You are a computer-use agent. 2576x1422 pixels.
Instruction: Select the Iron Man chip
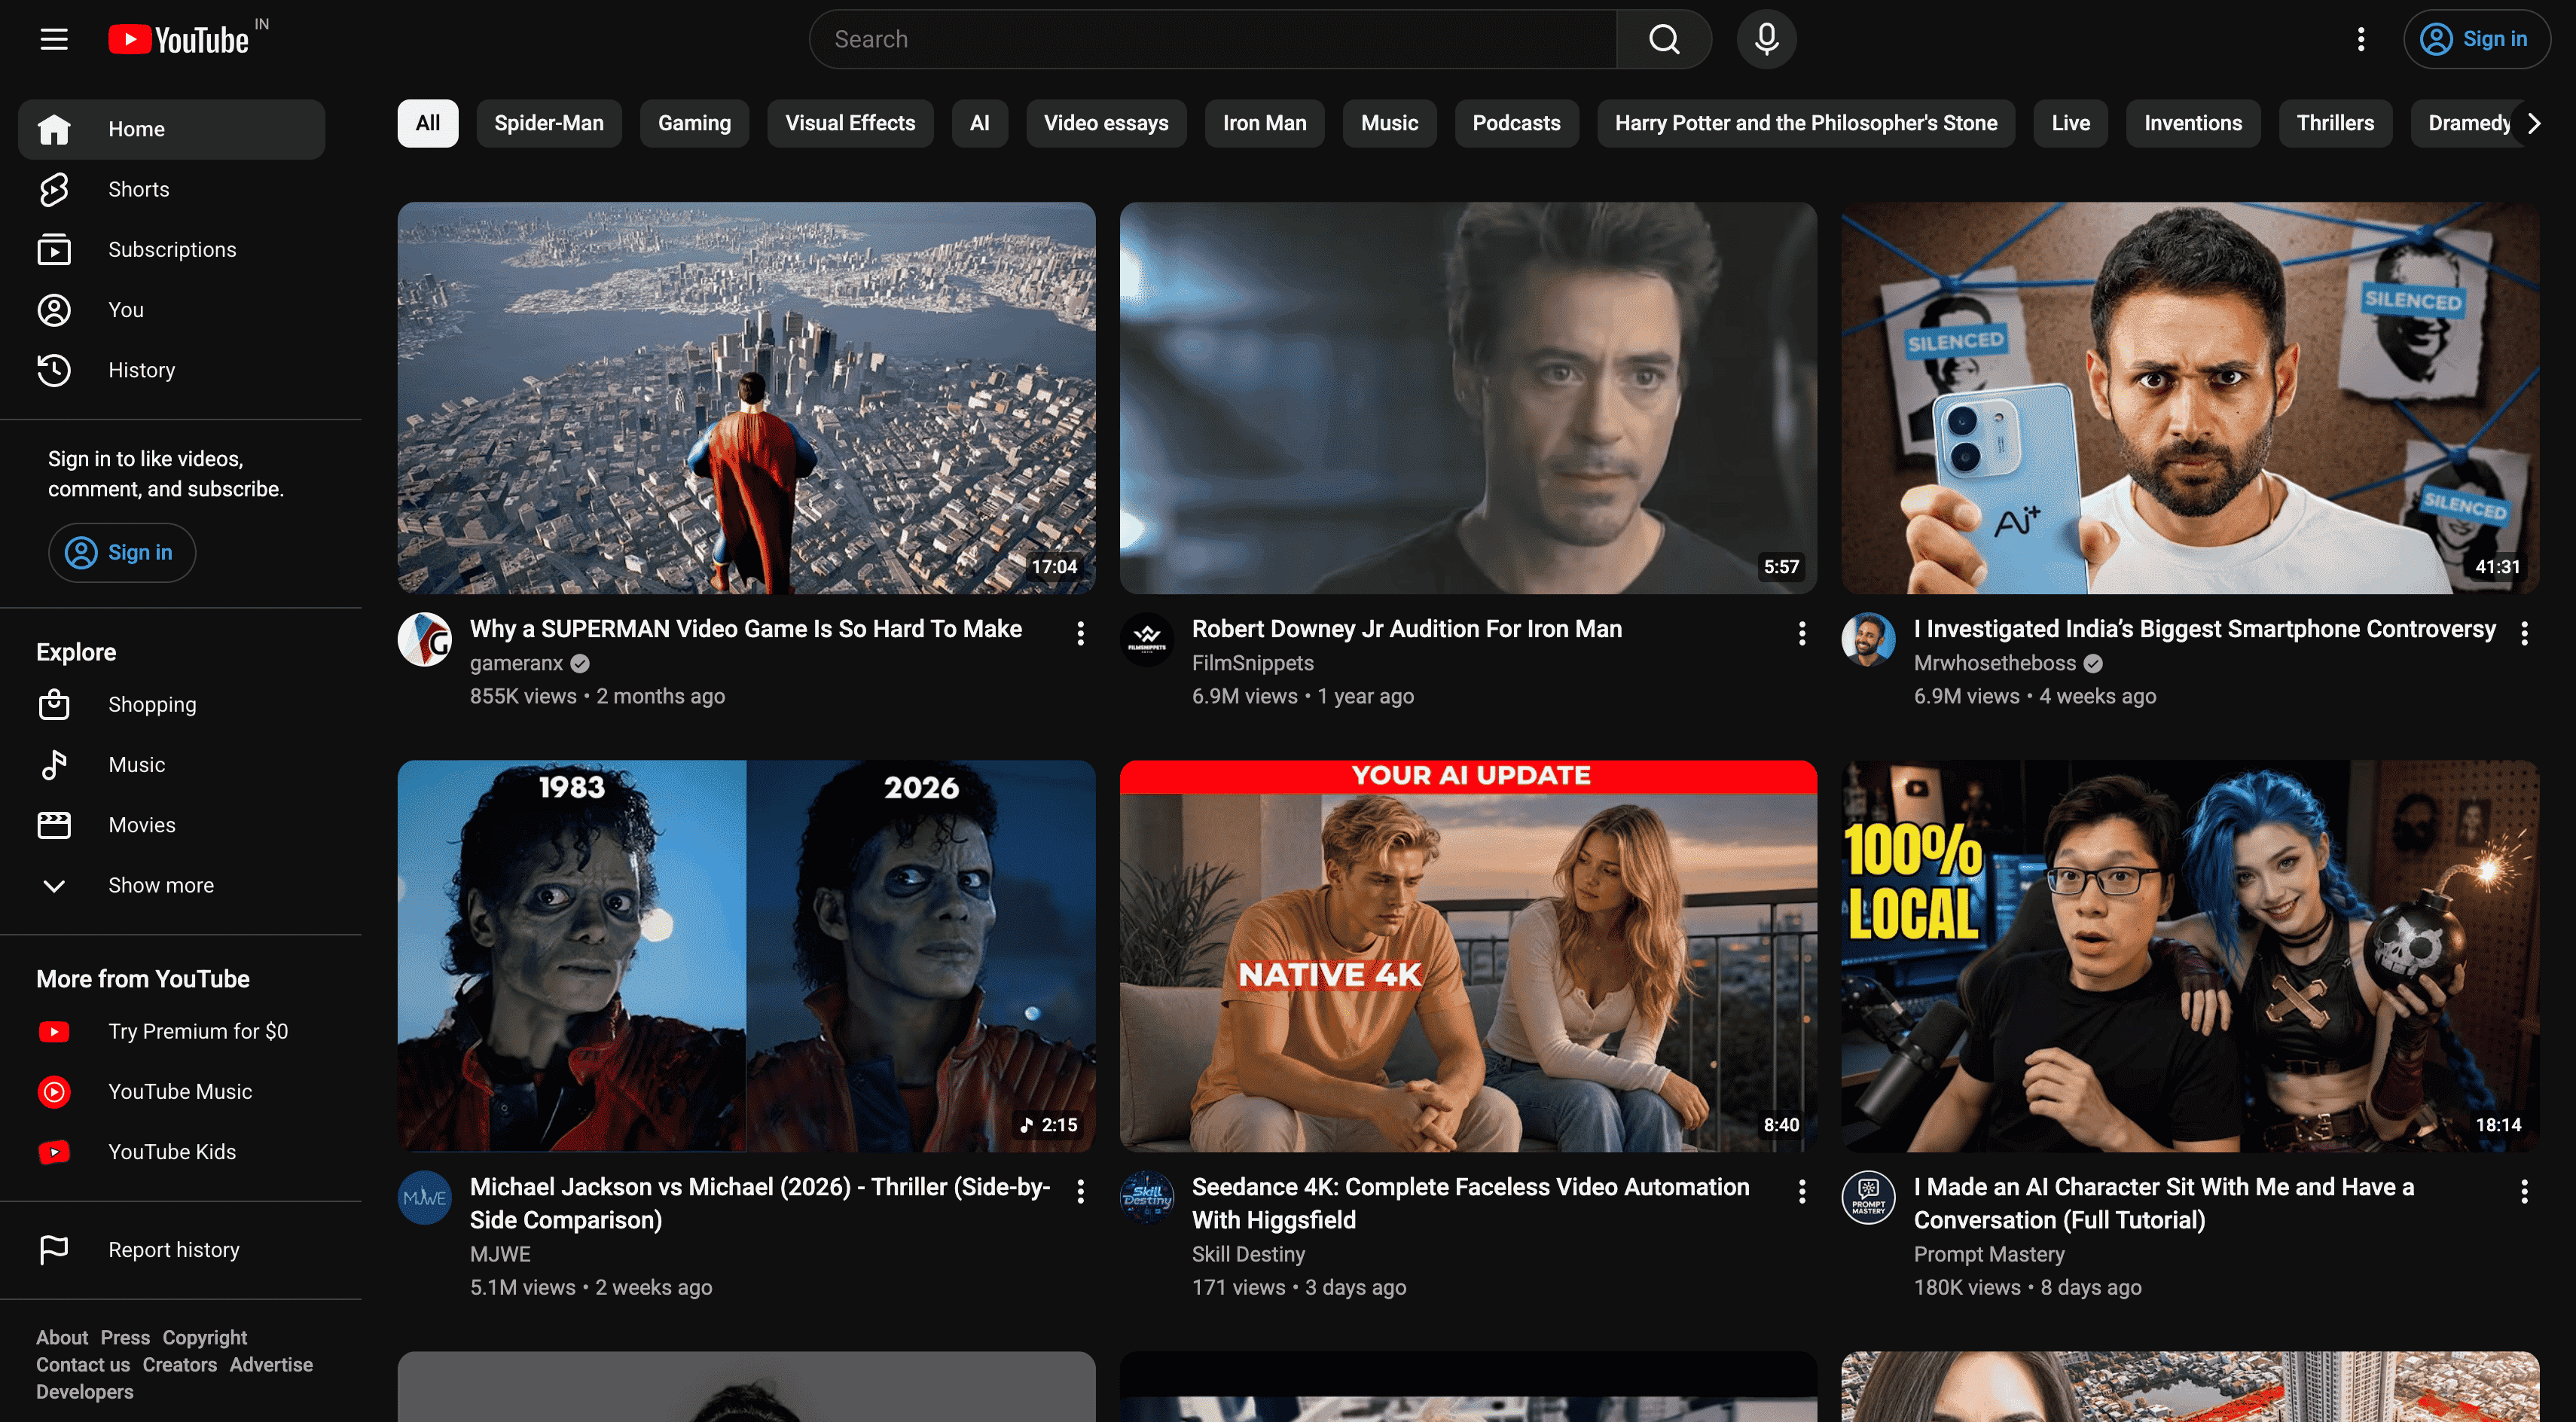click(x=1264, y=123)
